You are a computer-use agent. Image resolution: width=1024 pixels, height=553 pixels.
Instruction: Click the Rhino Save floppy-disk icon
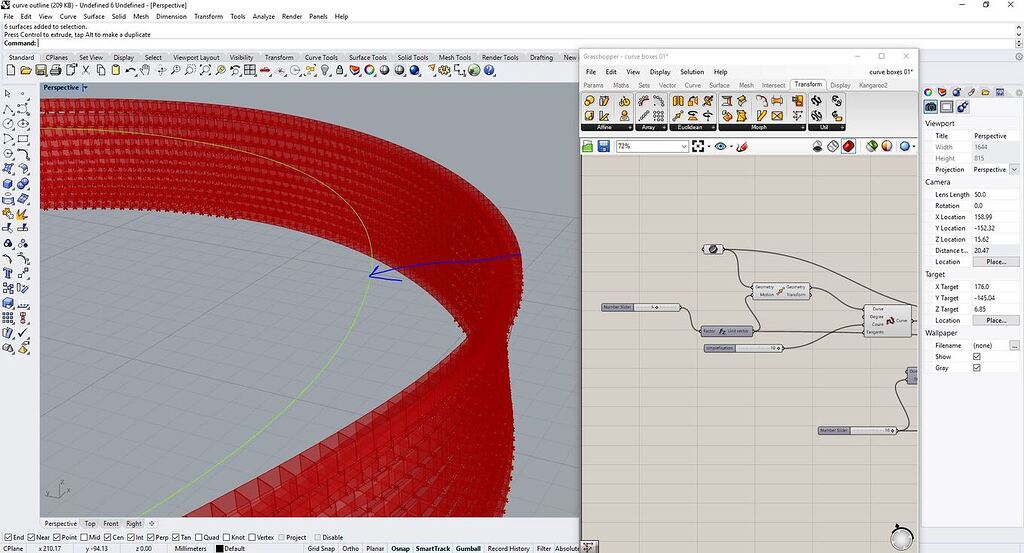(41, 71)
